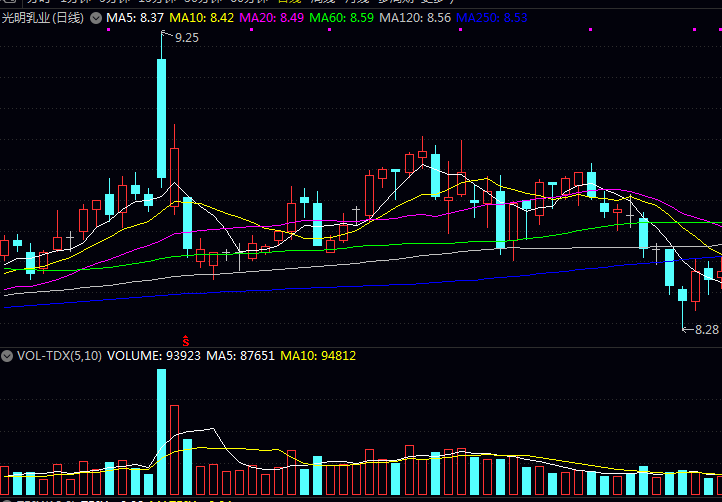Click the volume MA5: 87651 label
Screen dimensions: 722x502
click(x=240, y=356)
